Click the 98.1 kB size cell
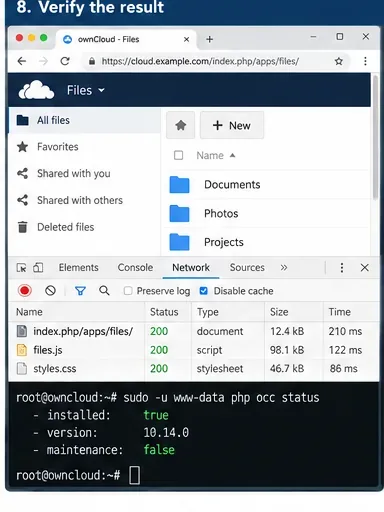 [x=287, y=350]
